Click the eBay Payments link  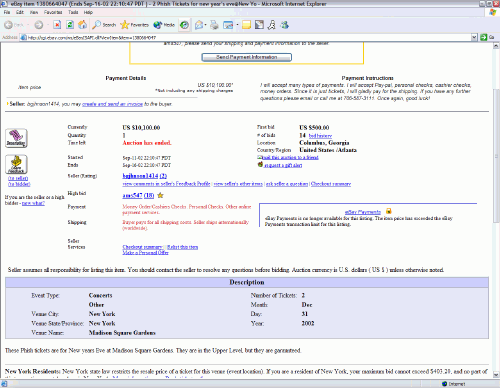(363, 212)
